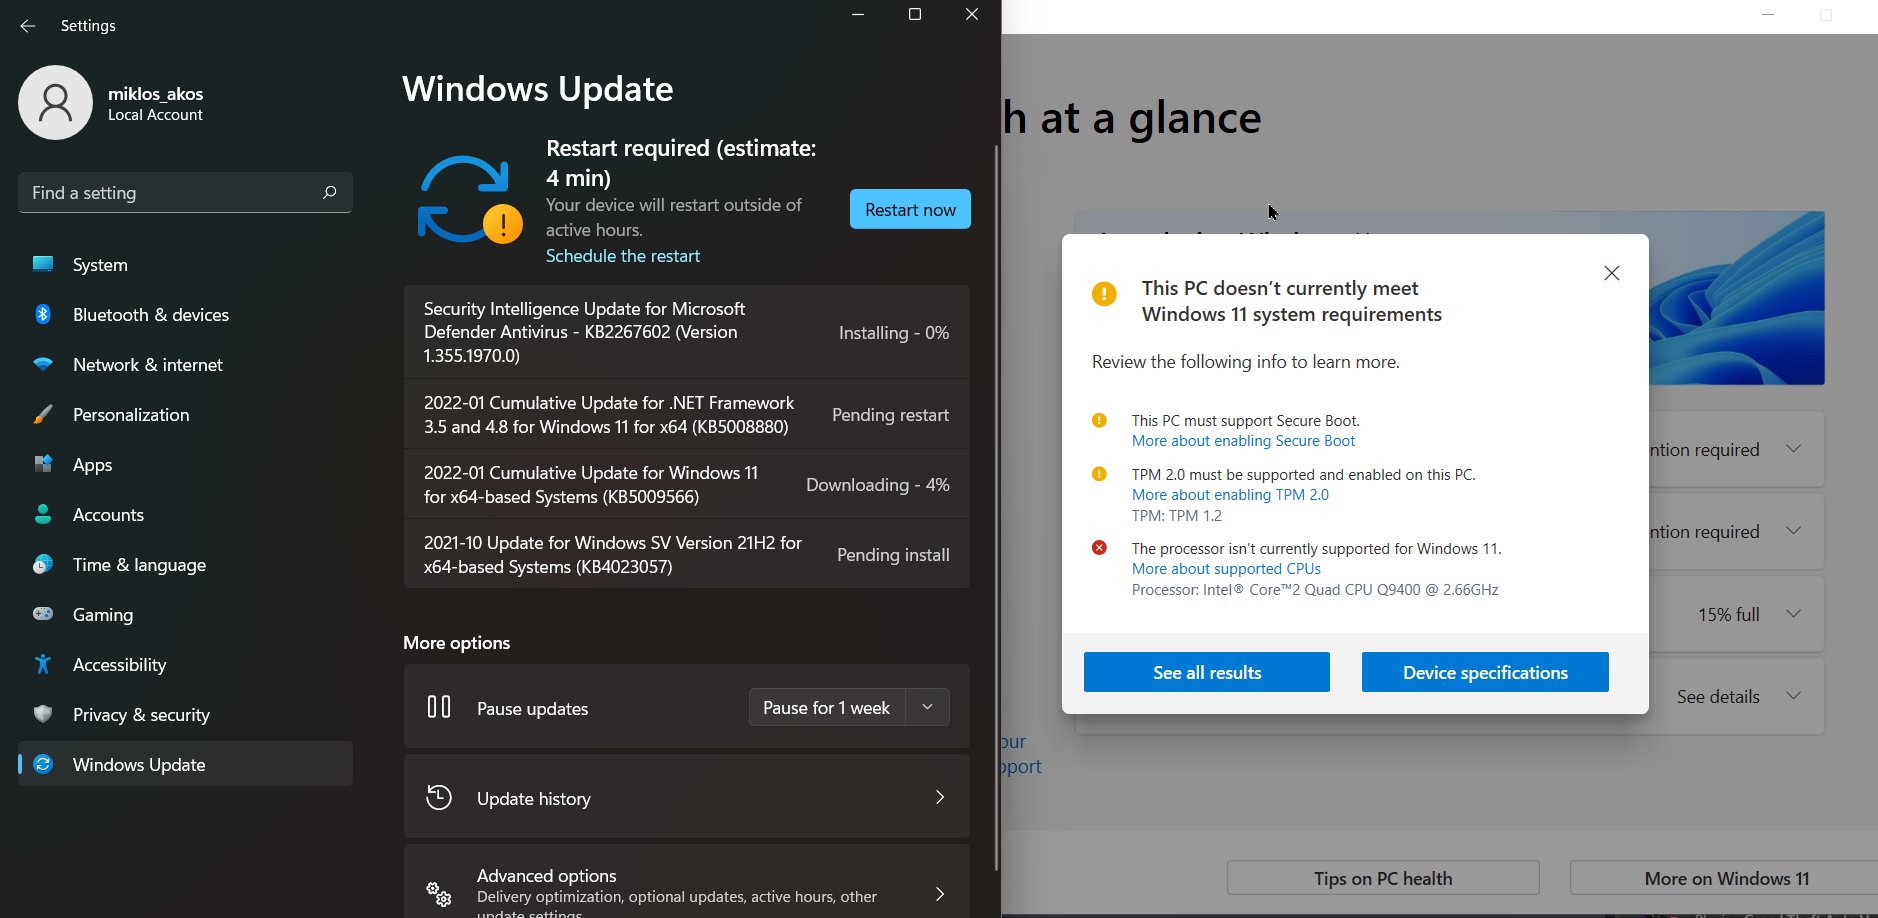Click the Update history label
1878x918 pixels.
(534, 798)
